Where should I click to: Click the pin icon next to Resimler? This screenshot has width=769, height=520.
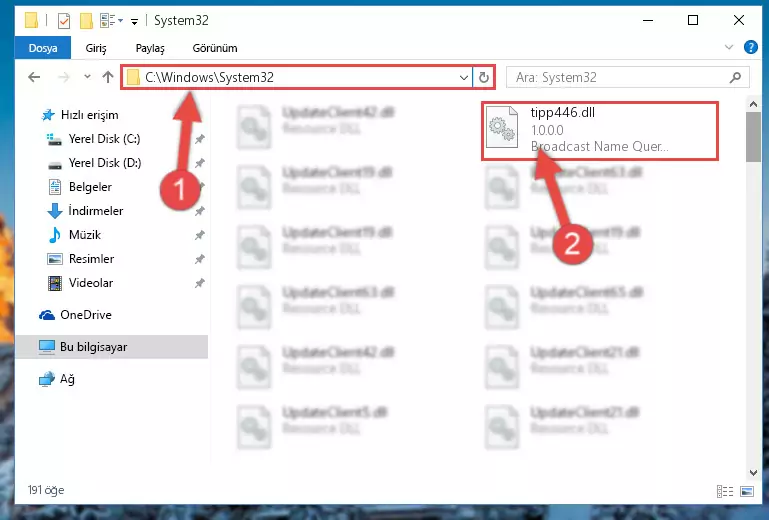tap(200, 259)
